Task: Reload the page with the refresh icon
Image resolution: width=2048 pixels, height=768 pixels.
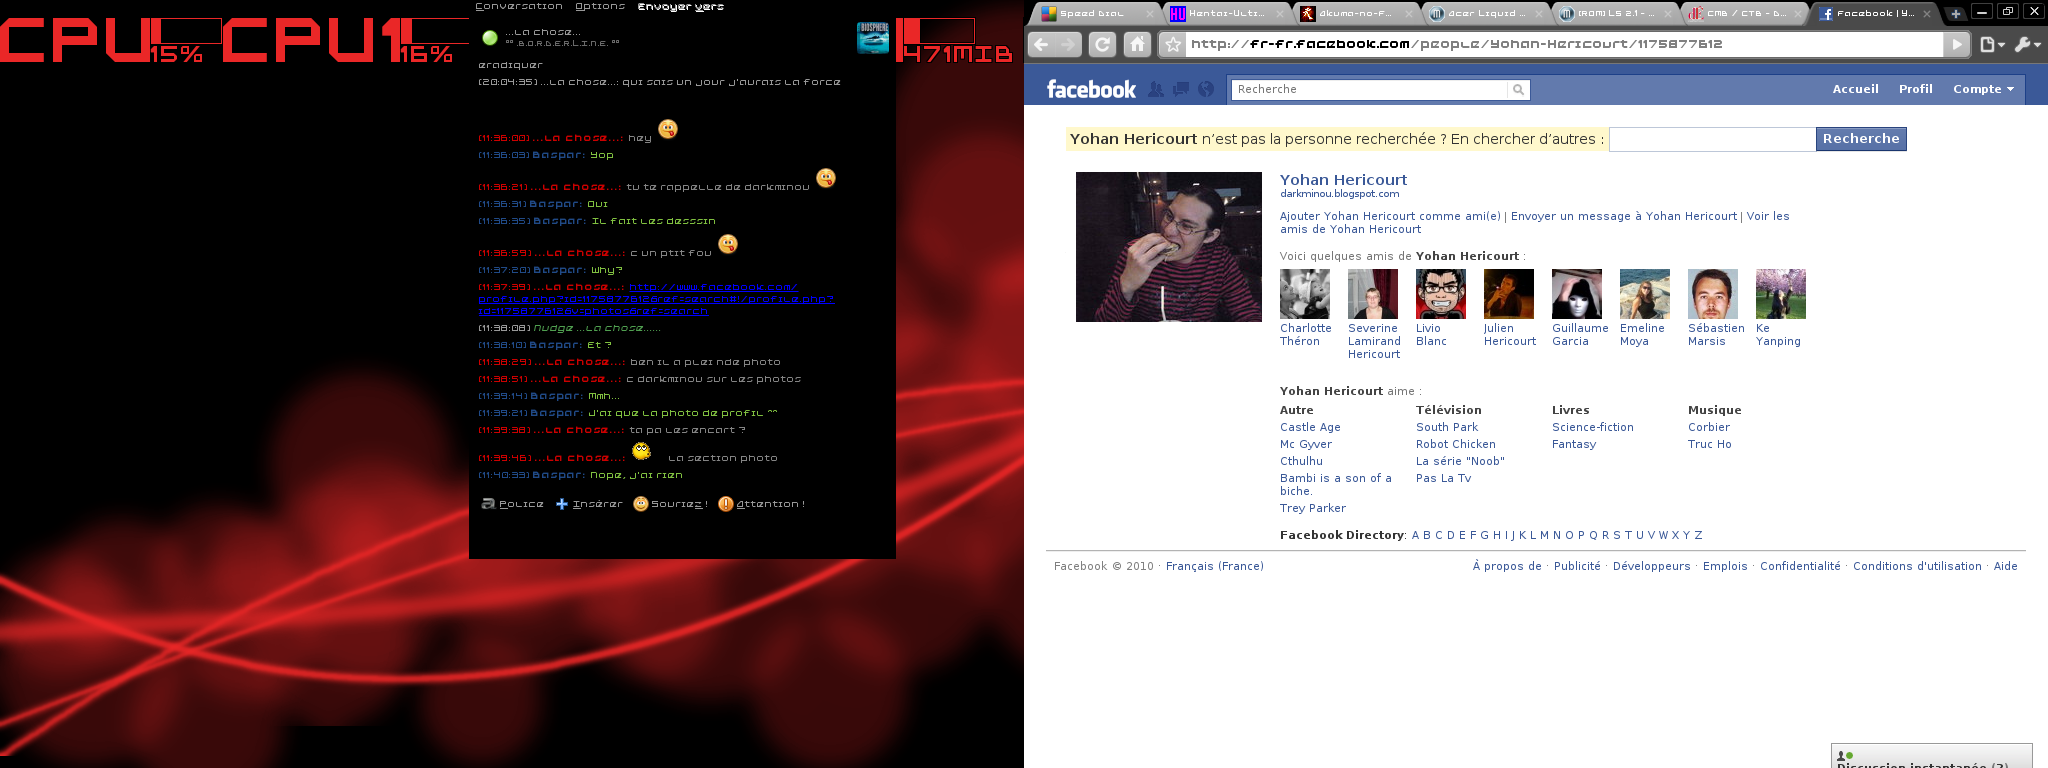Action: tap(1102, 44)
